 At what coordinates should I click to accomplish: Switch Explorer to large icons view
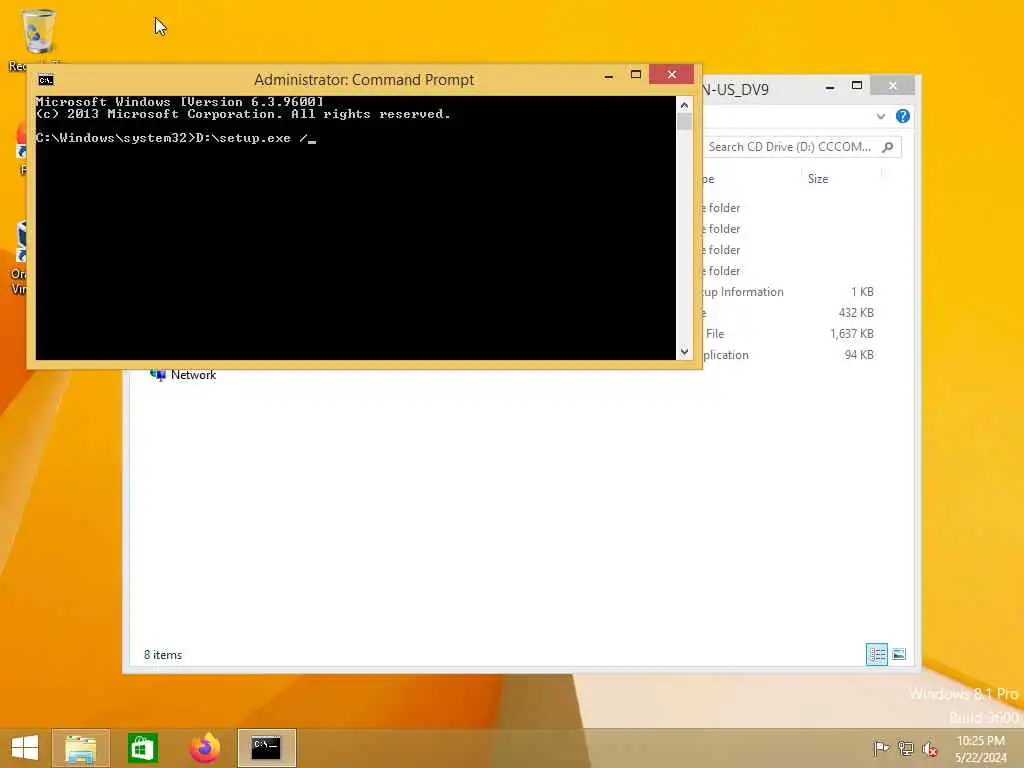pyautogui.click(x=899, y=654)
